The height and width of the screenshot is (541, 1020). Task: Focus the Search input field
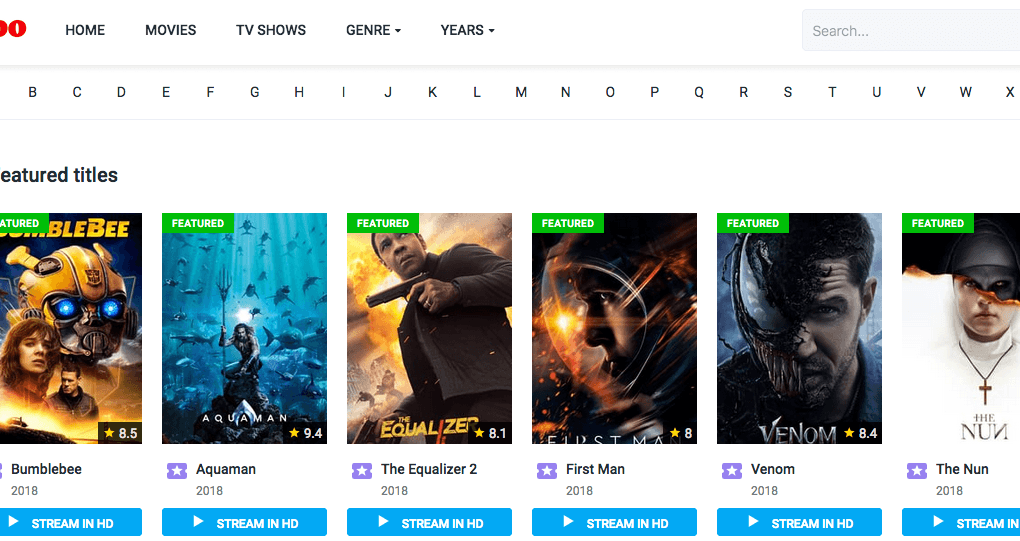[911, 31]
